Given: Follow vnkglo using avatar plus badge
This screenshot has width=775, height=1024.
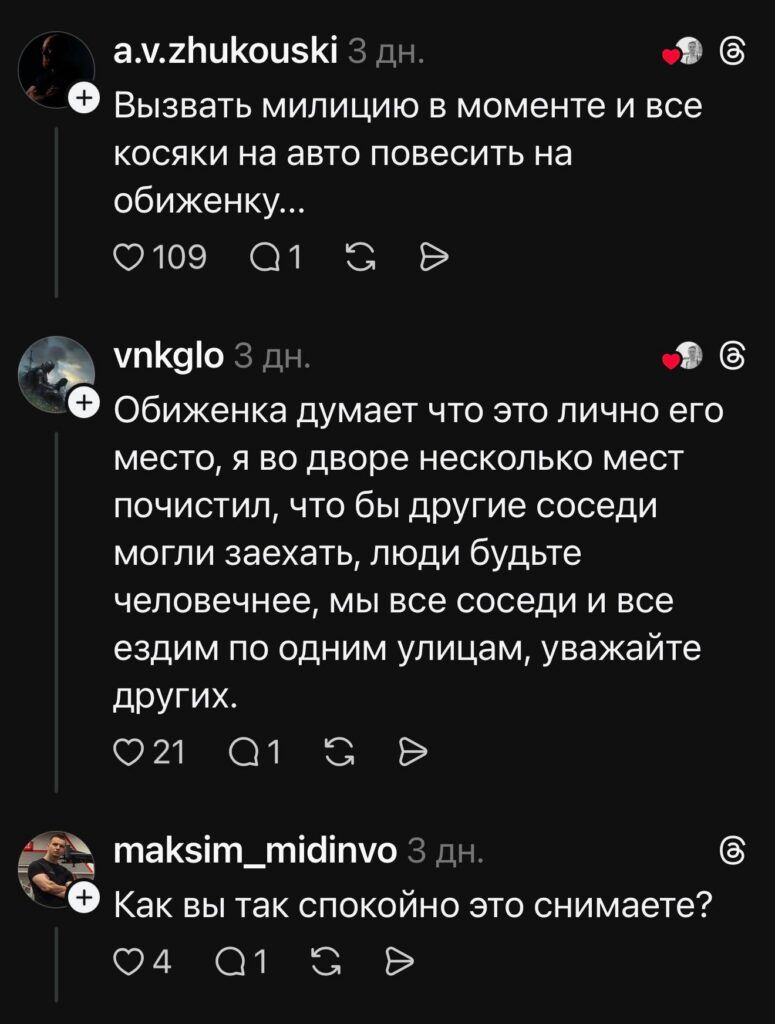Looking at the screenshot, I should tap(85, 401).
